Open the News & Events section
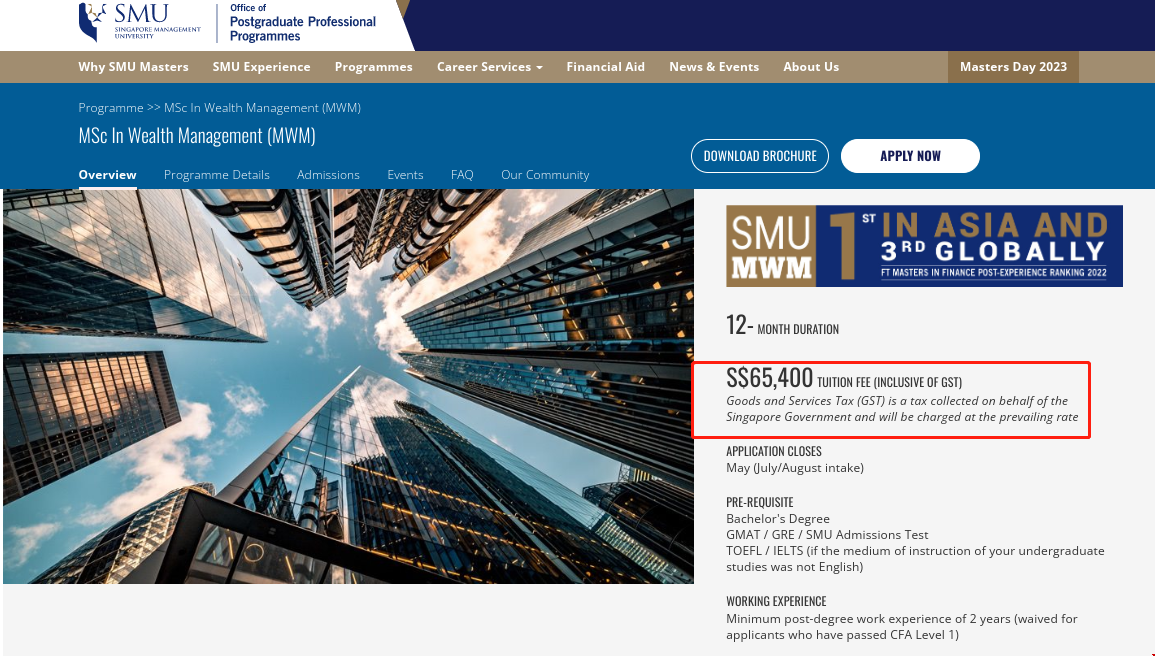Viewport: 1155px width, 656px height. pos(714,67)
